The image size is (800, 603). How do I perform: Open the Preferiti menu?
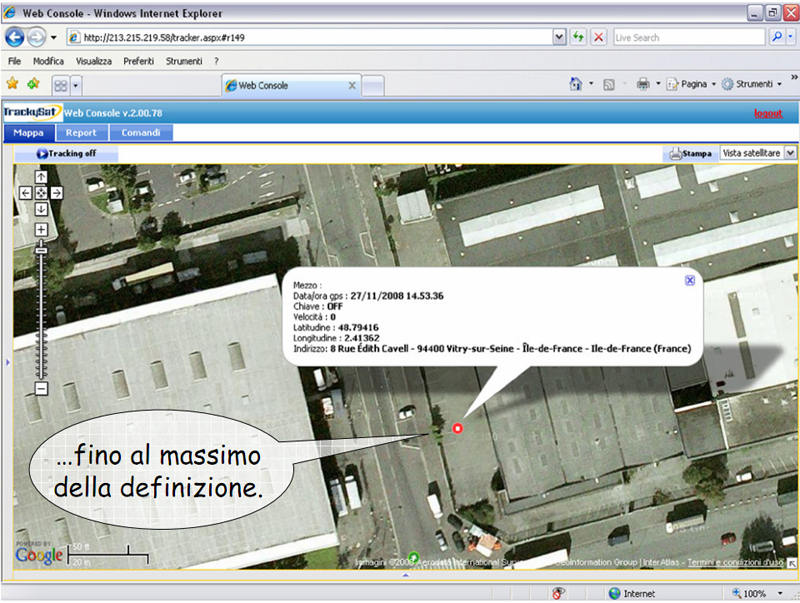(139, 61)
